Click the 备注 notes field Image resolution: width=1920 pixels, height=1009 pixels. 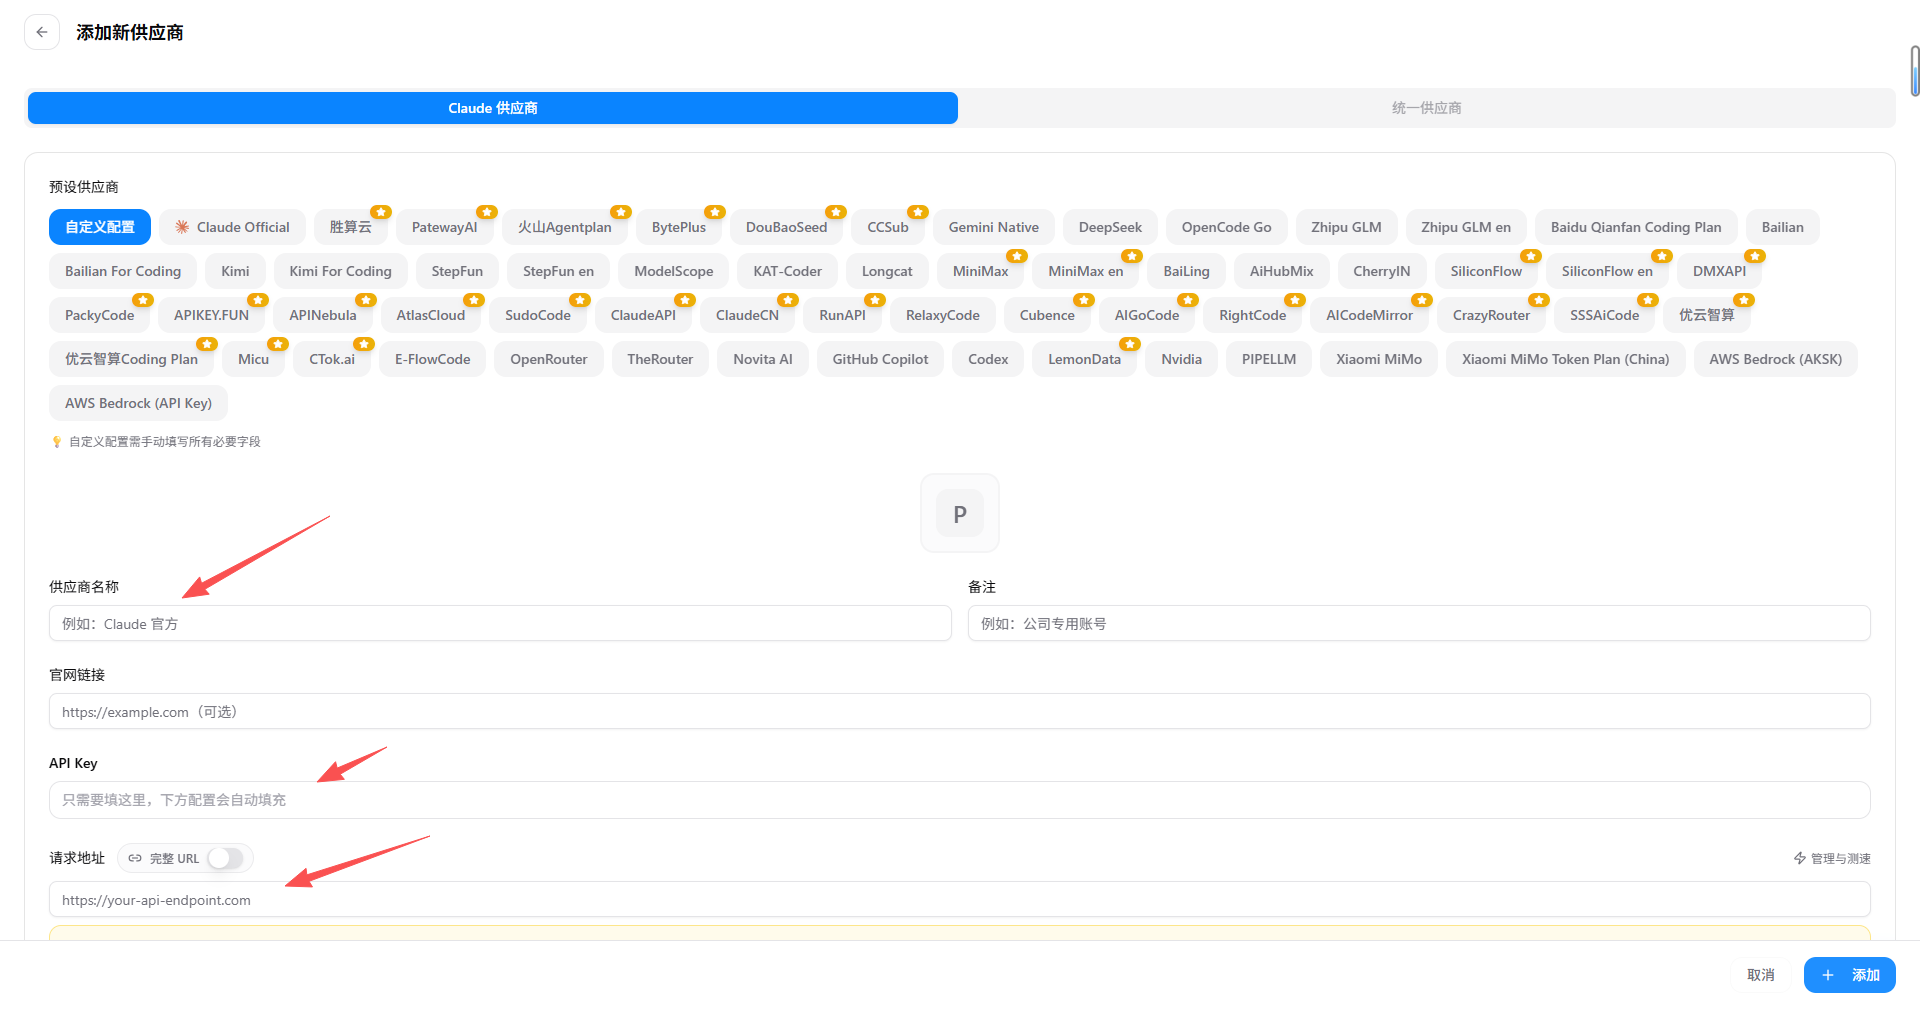(1419, 623)
